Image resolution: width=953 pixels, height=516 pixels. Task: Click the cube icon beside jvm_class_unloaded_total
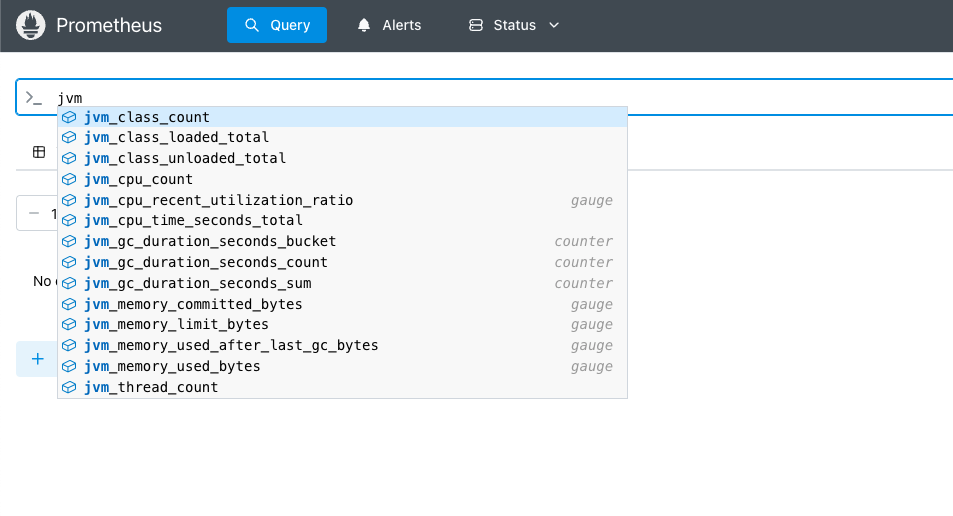pyautogui.click(x=69, y=158)
